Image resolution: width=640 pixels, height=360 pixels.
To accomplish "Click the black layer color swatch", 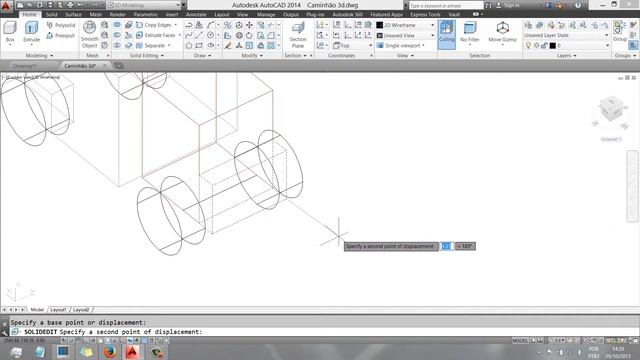I will (x=553, y=46).
